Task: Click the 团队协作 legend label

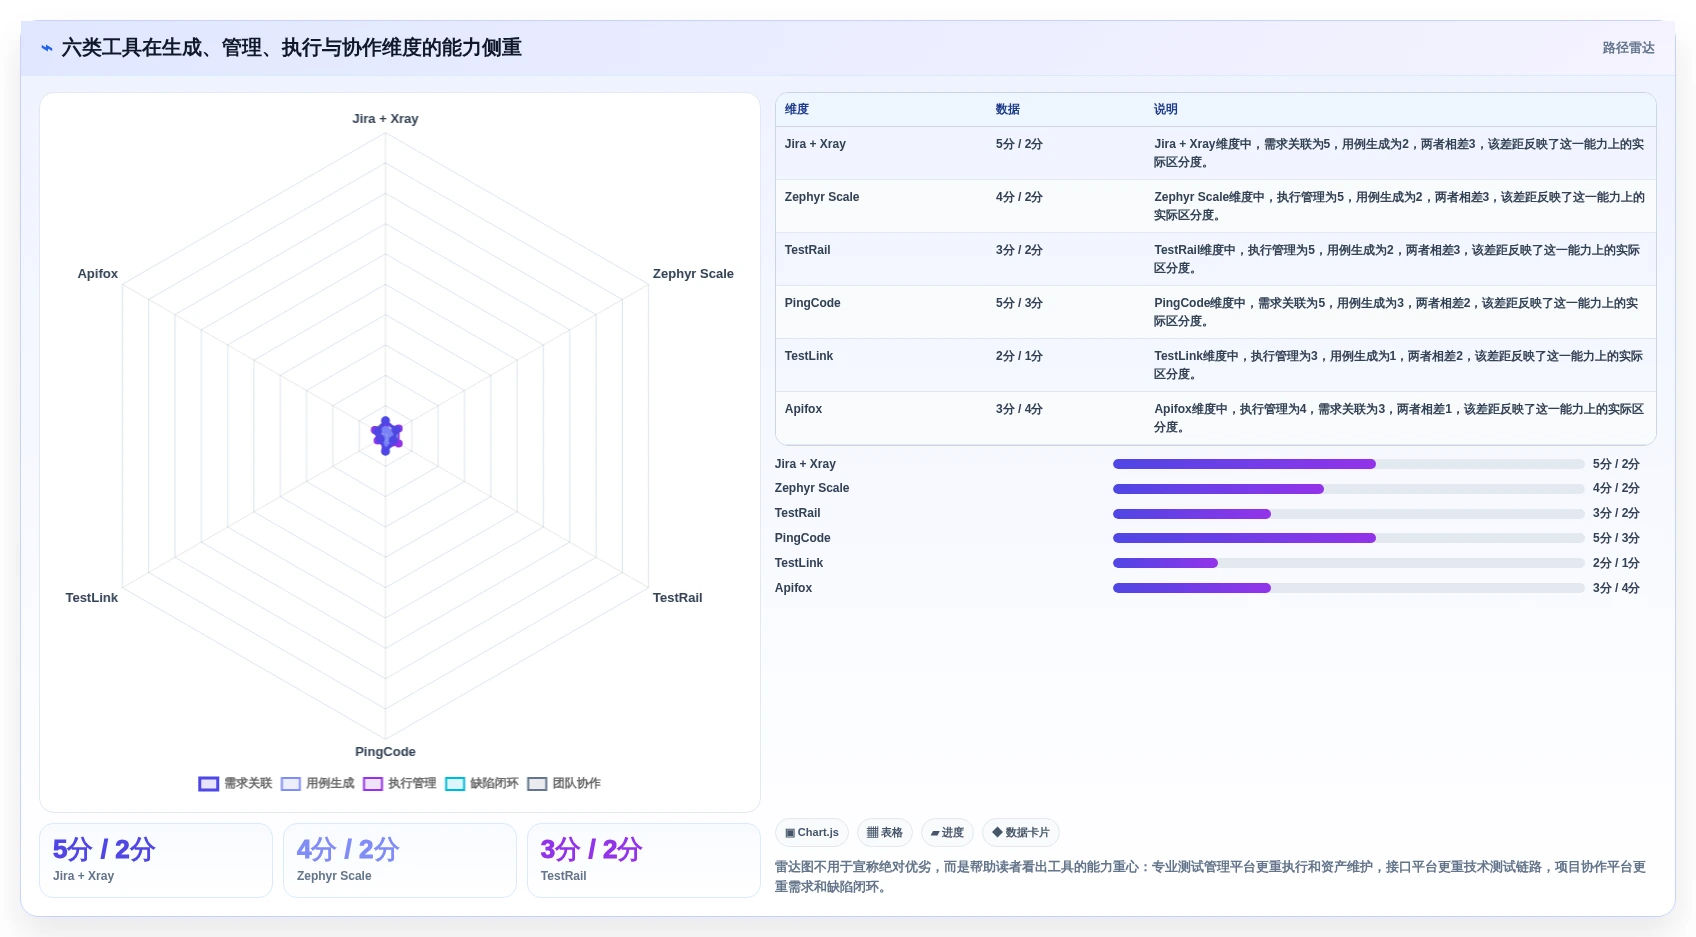Action: [x=576, y=784]
